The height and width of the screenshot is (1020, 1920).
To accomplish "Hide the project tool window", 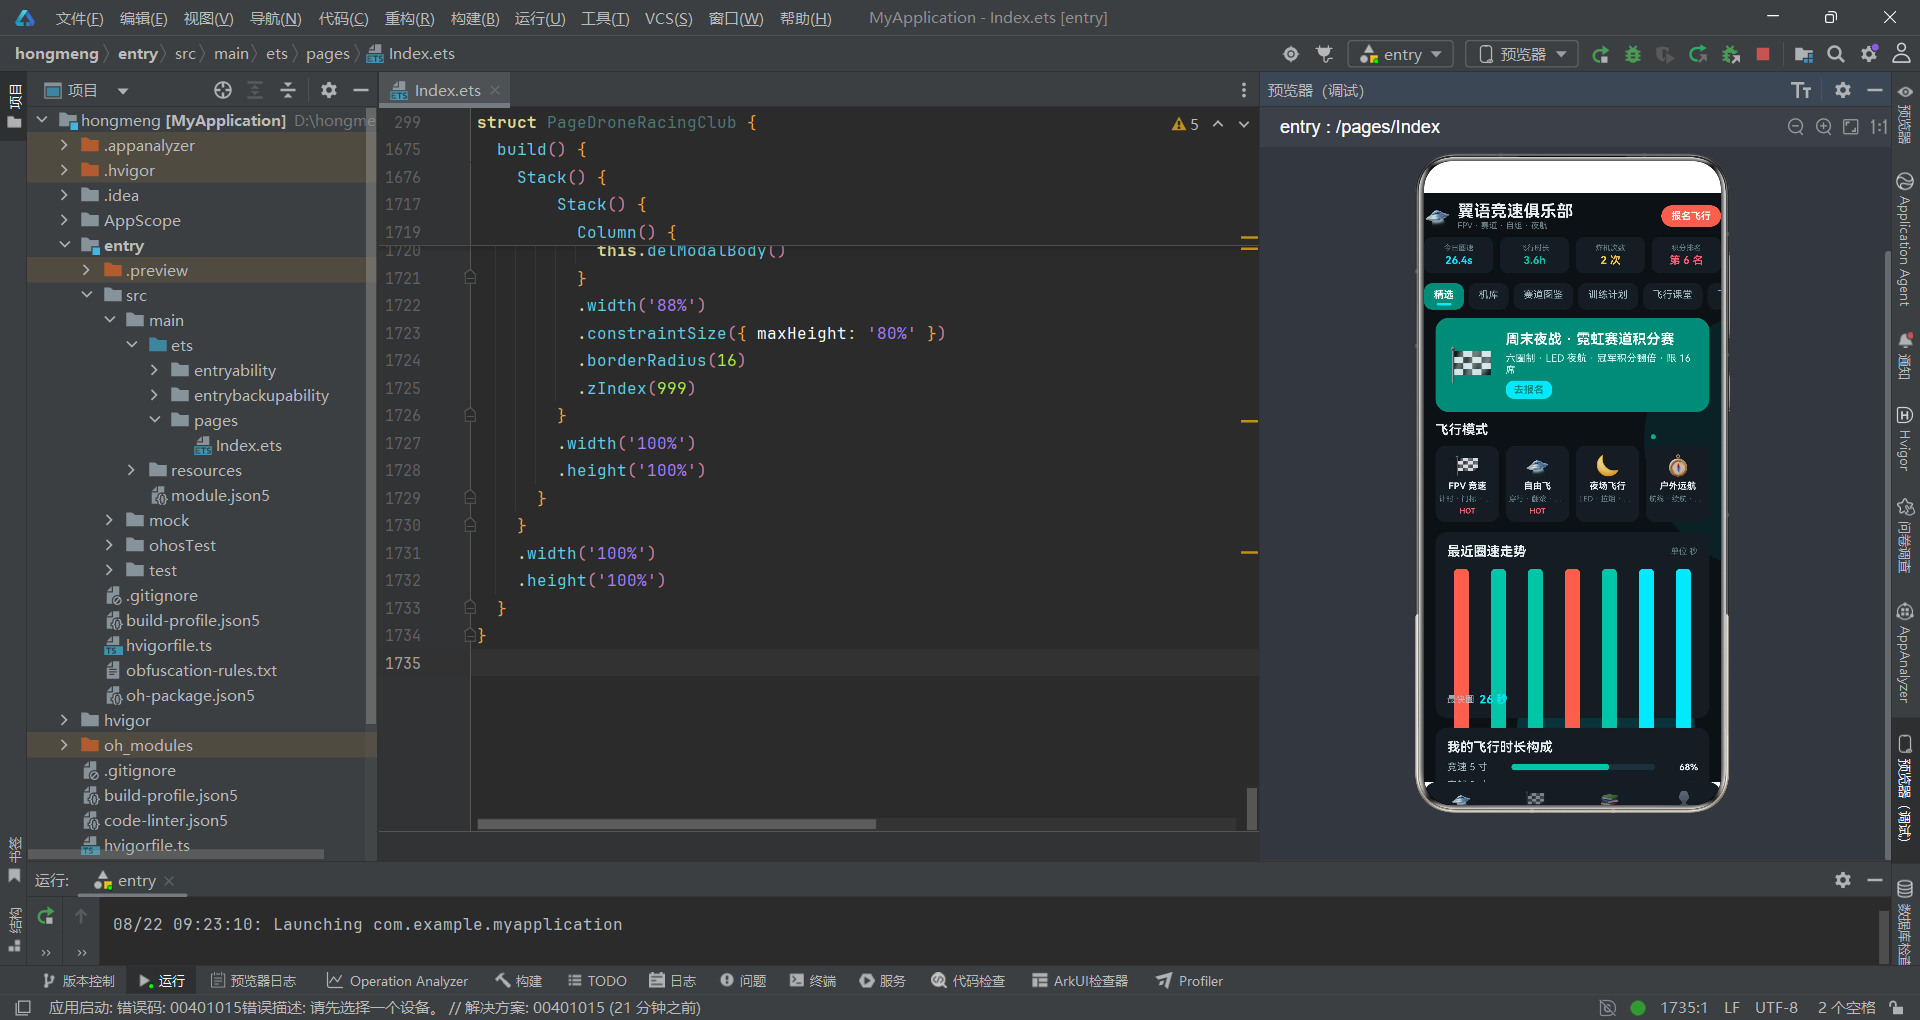I will pos(361,90).
